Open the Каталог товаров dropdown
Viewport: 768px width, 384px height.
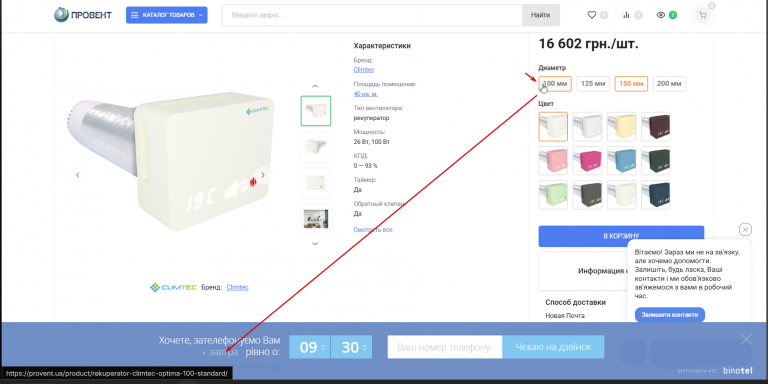[x=167, y=15]
